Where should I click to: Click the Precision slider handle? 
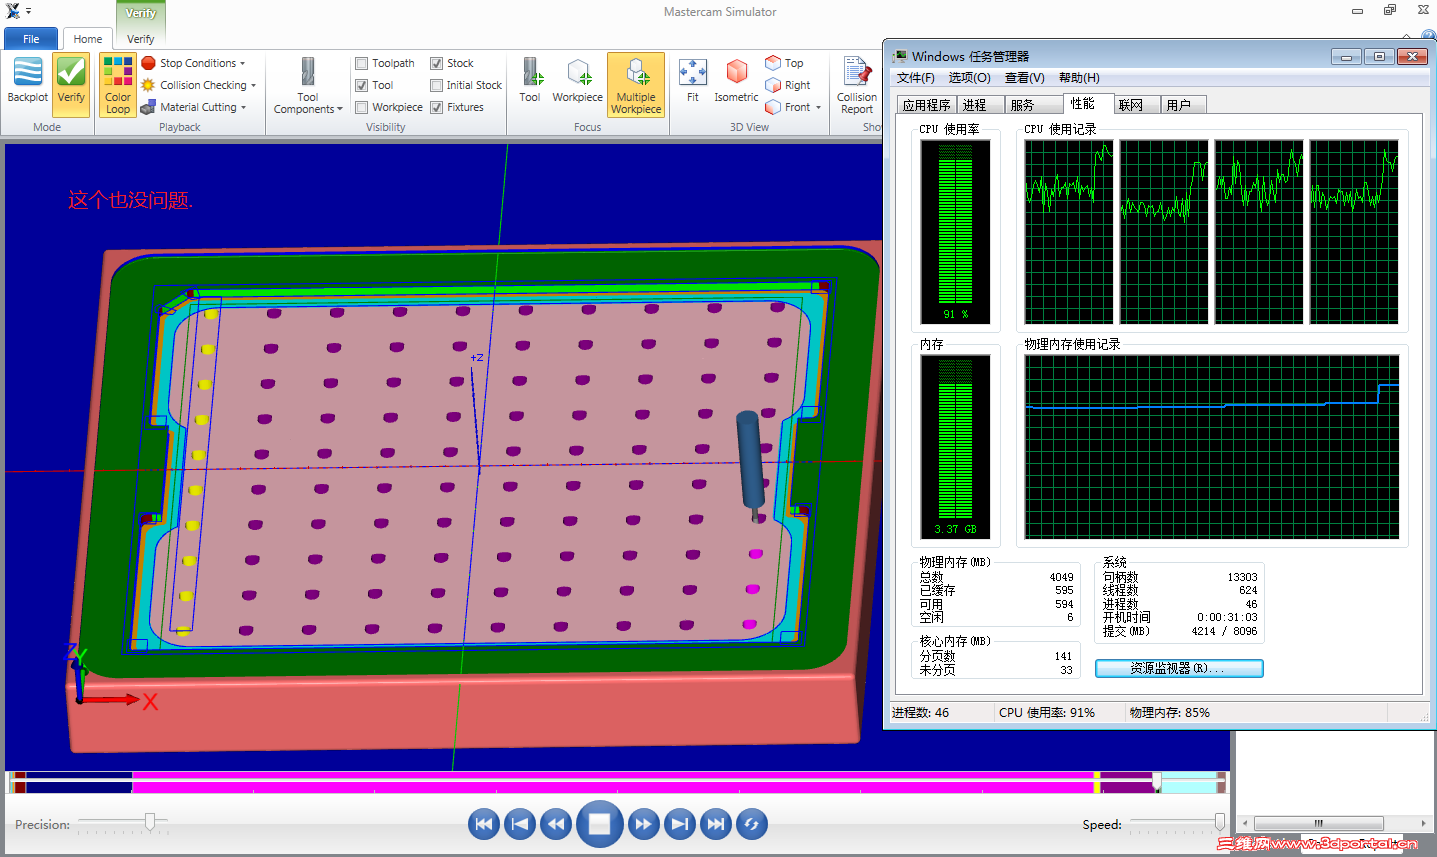(x=150, y=822)
